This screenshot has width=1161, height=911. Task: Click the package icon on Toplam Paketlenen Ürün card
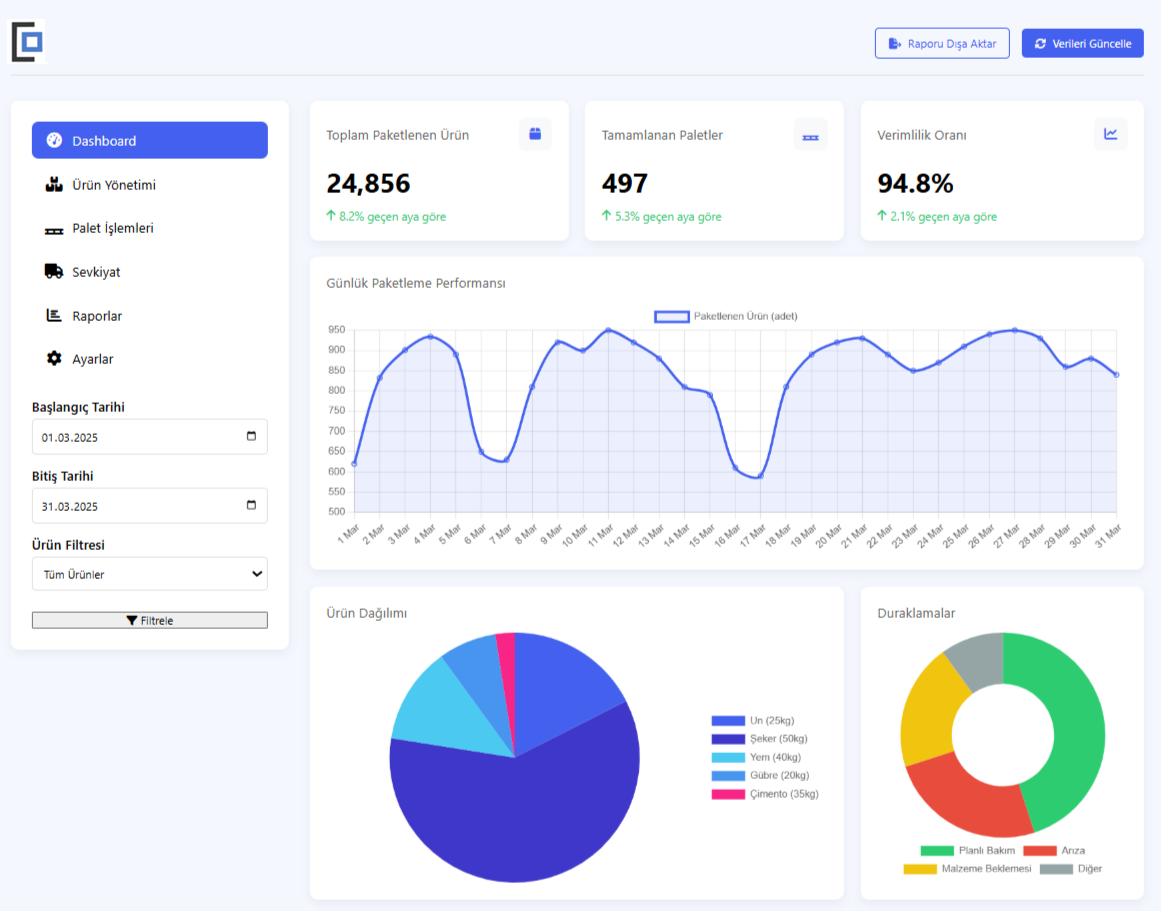point(535,134)
